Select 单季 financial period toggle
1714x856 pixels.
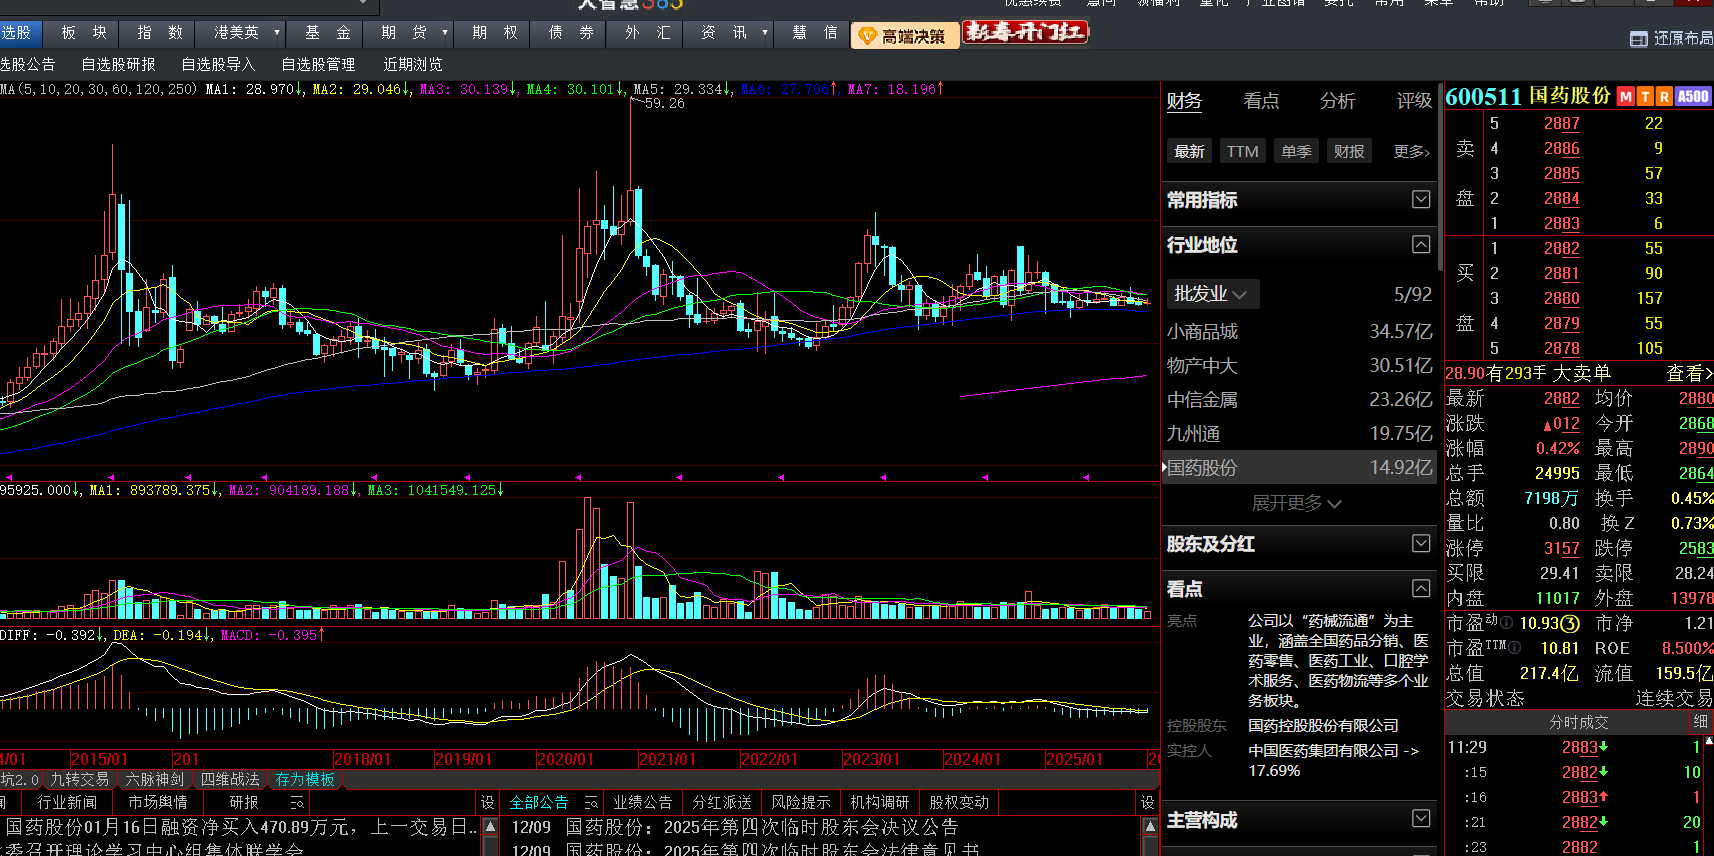pyautogui.click(x=1296, y=151)
